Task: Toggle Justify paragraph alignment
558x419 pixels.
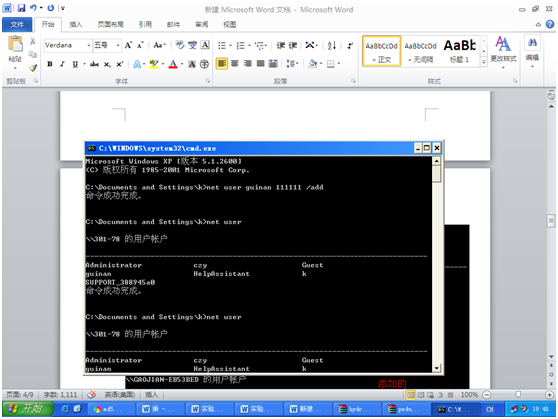Action: 260,64
